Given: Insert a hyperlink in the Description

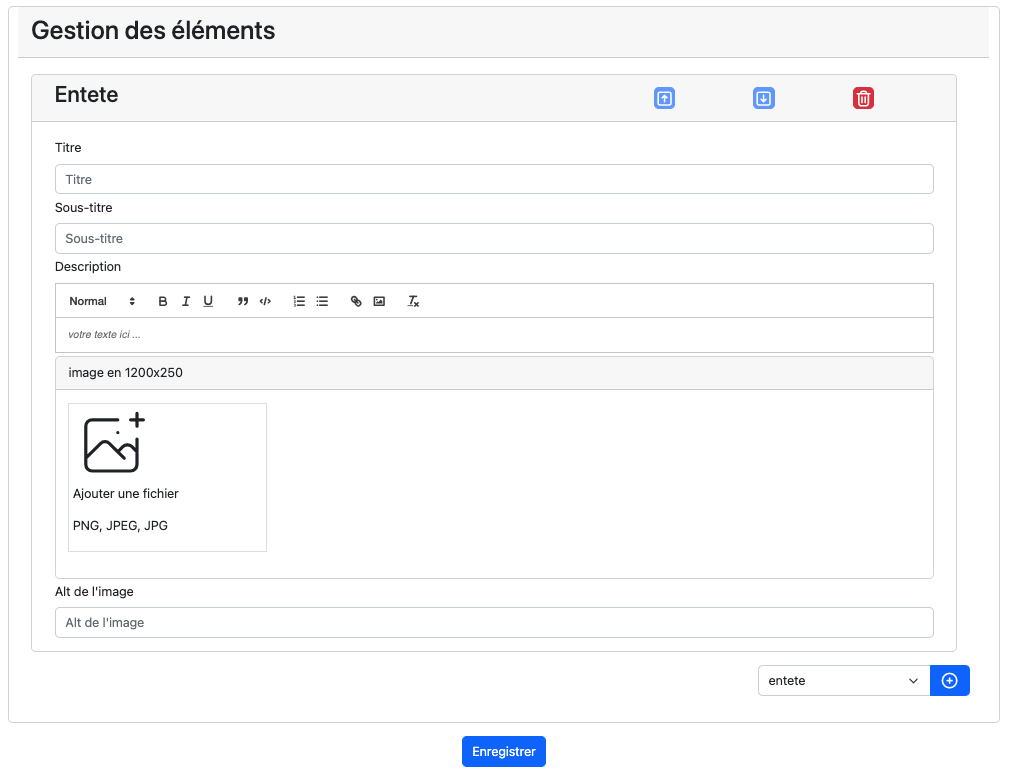Looking at the screenshot, I should coord(356,301).
